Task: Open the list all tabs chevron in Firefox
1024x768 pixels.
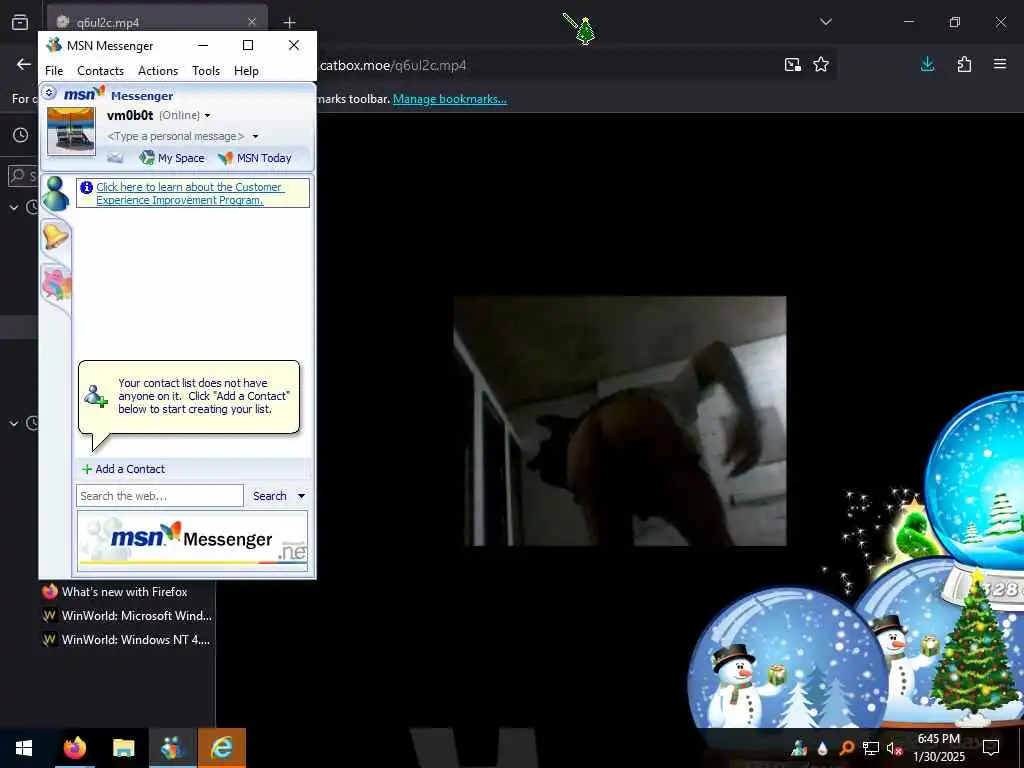Action: [826, 22]
